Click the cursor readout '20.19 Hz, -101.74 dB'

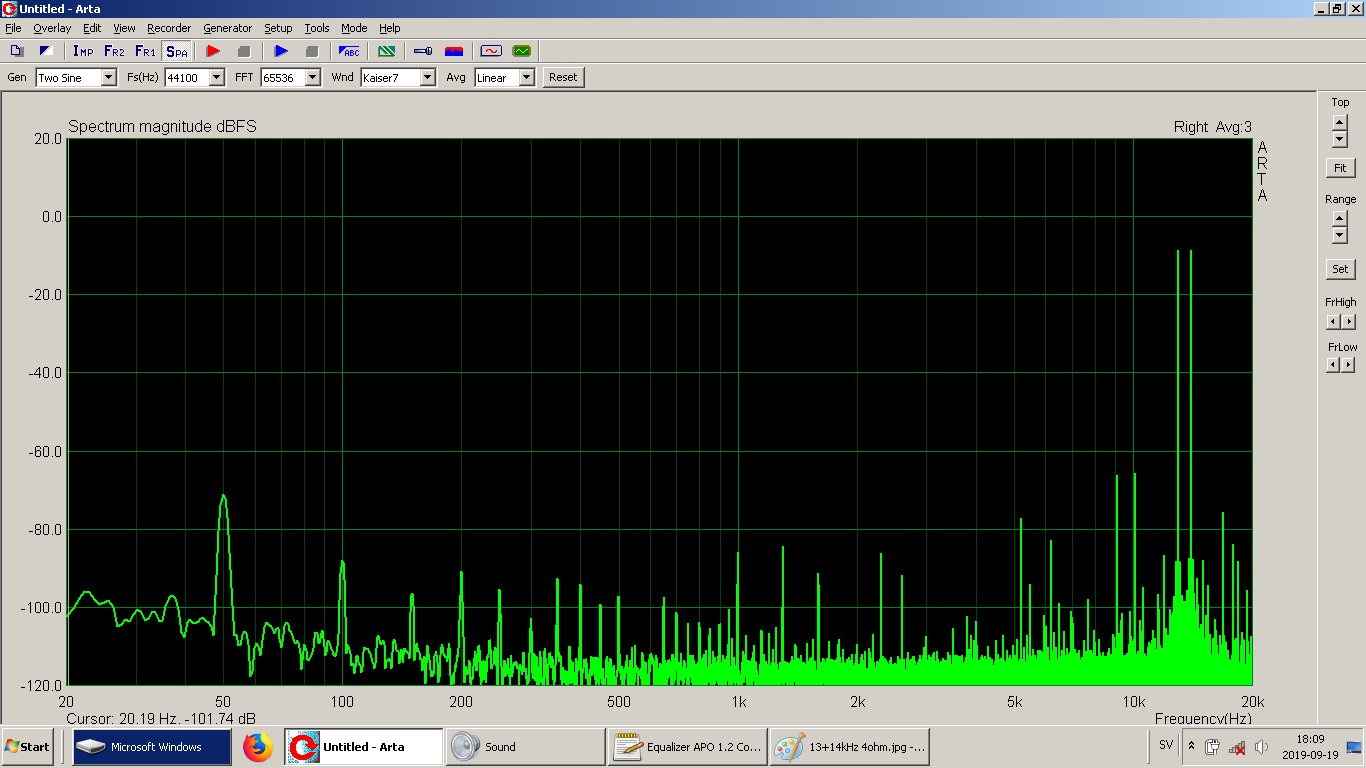pos(161,719)
